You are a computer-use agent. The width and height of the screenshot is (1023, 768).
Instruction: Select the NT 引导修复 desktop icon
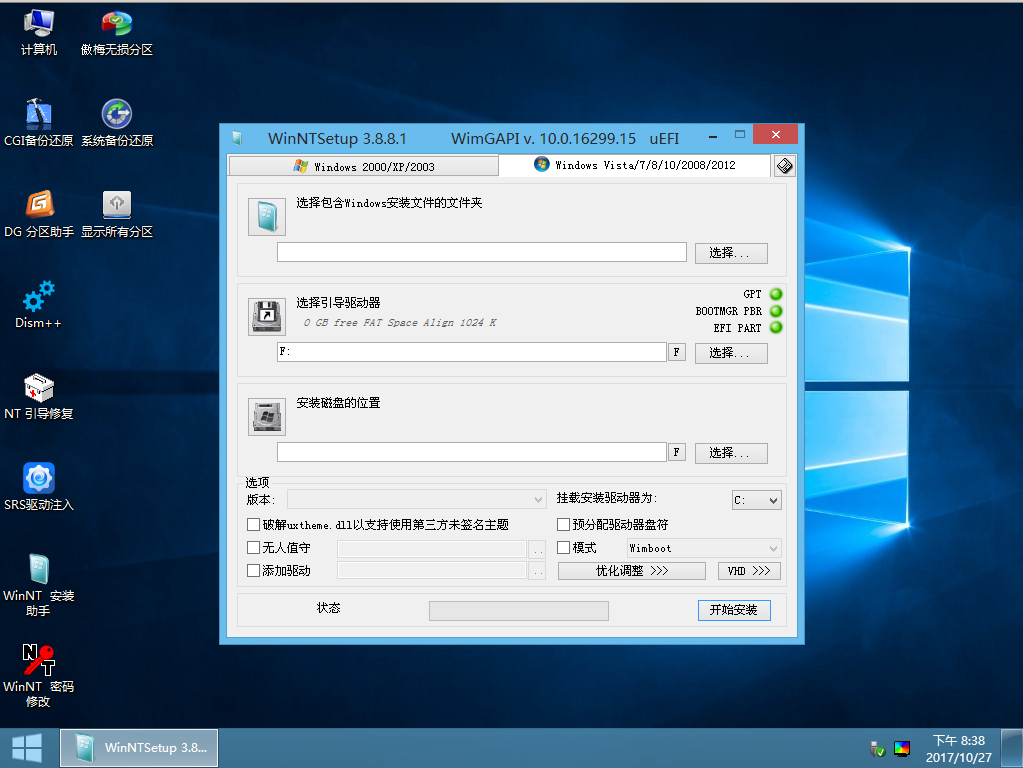coord(38,395)
